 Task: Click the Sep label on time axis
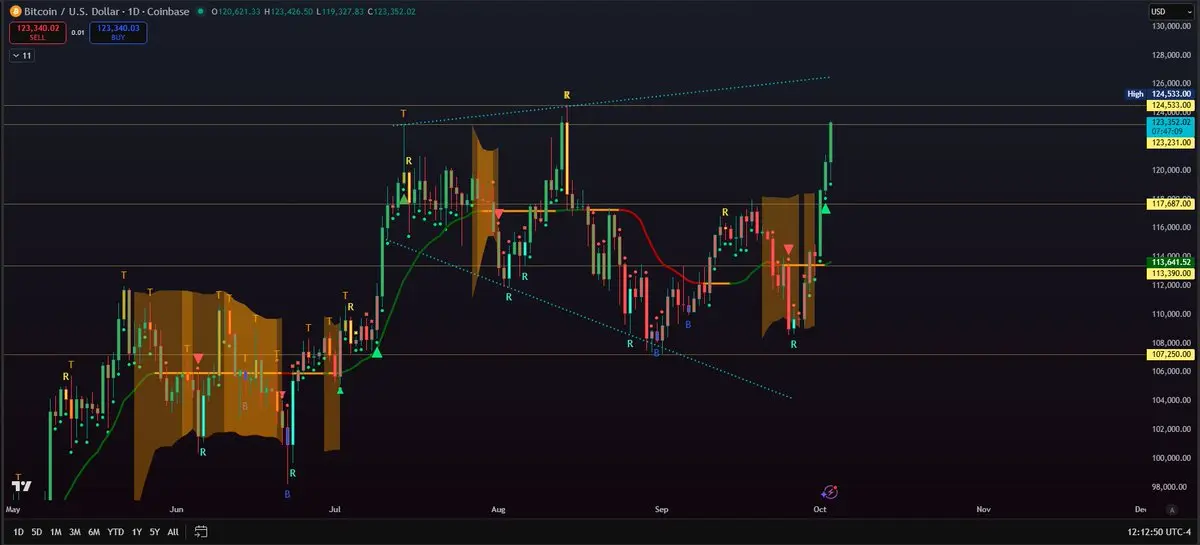tap(661, 509)
